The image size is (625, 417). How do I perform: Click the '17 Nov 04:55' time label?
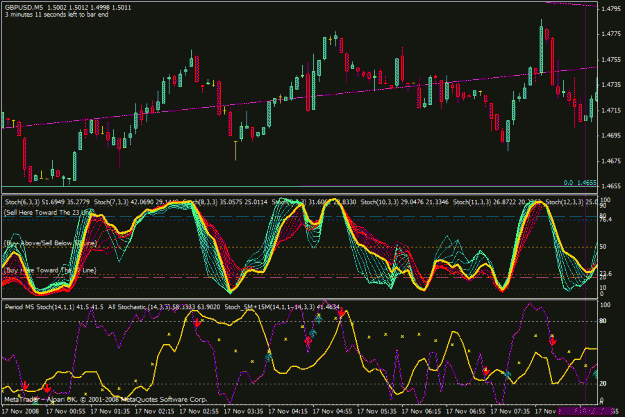(x=332, y=411)
